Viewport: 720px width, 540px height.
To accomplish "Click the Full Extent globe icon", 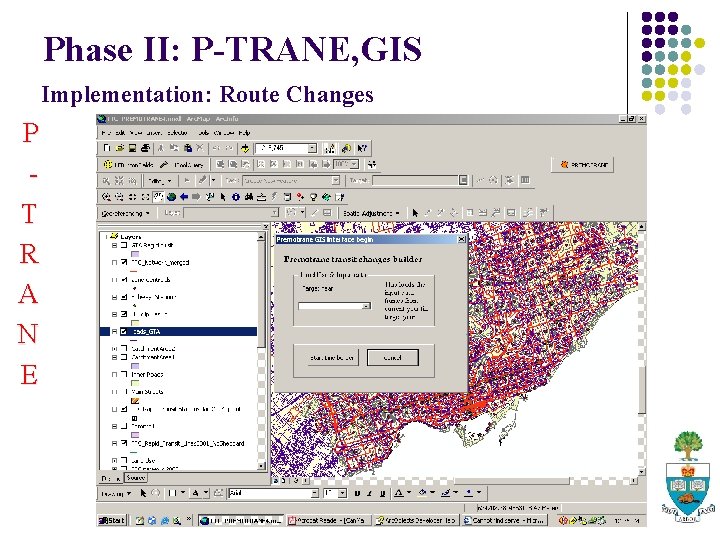I will coord(171,197).
